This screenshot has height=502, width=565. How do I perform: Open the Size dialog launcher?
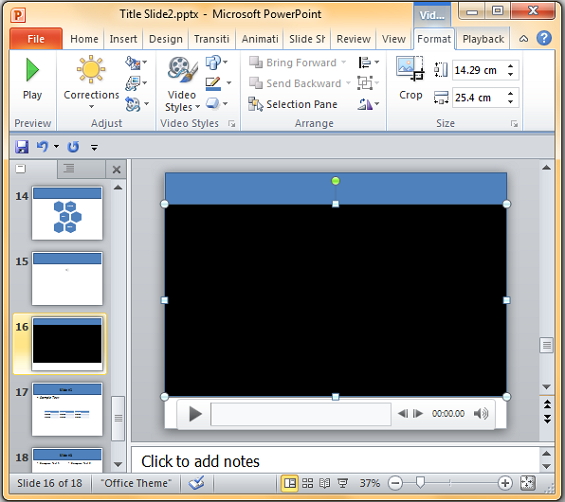(x=514, y=124)
